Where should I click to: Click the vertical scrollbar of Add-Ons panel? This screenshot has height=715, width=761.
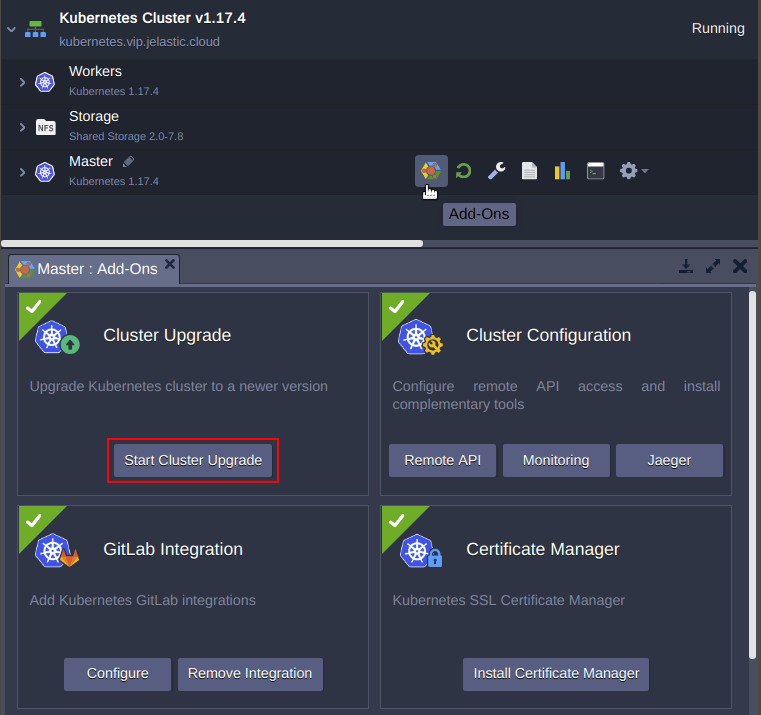752,475
